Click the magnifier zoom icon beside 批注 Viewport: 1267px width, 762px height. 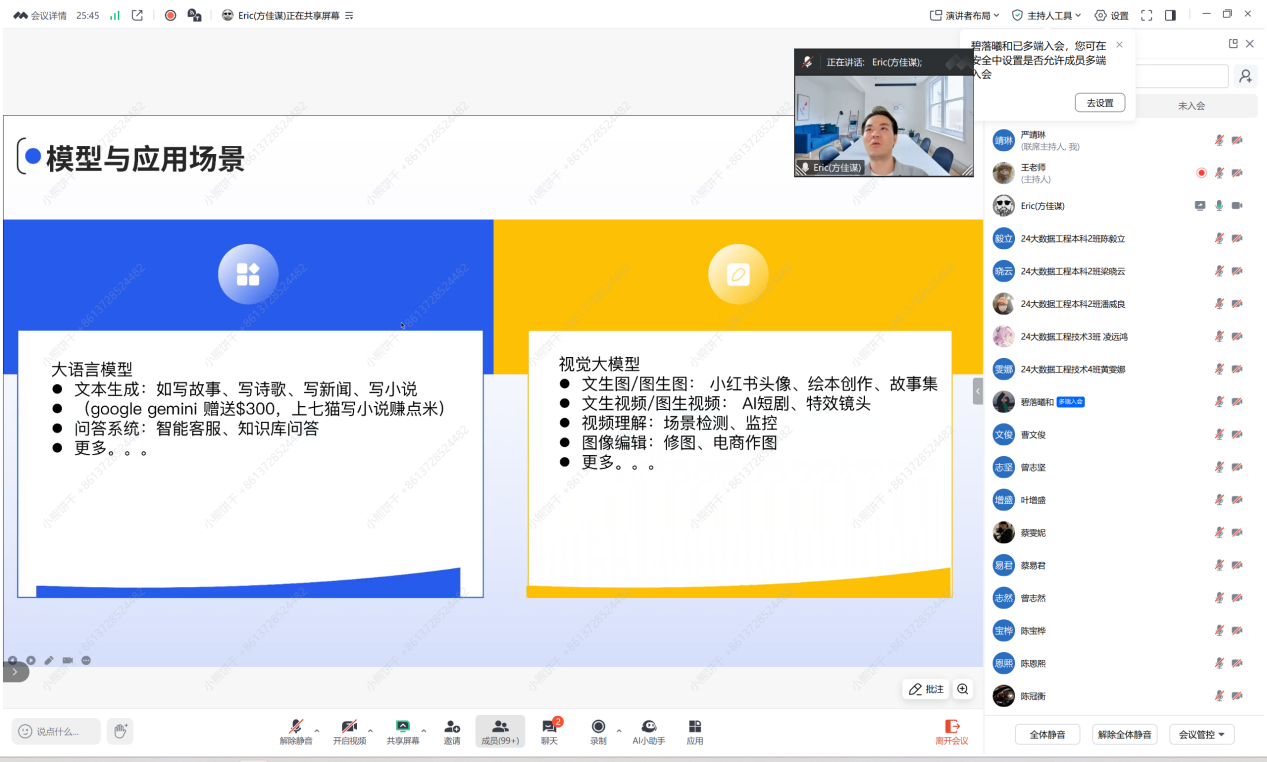[962, 689]
